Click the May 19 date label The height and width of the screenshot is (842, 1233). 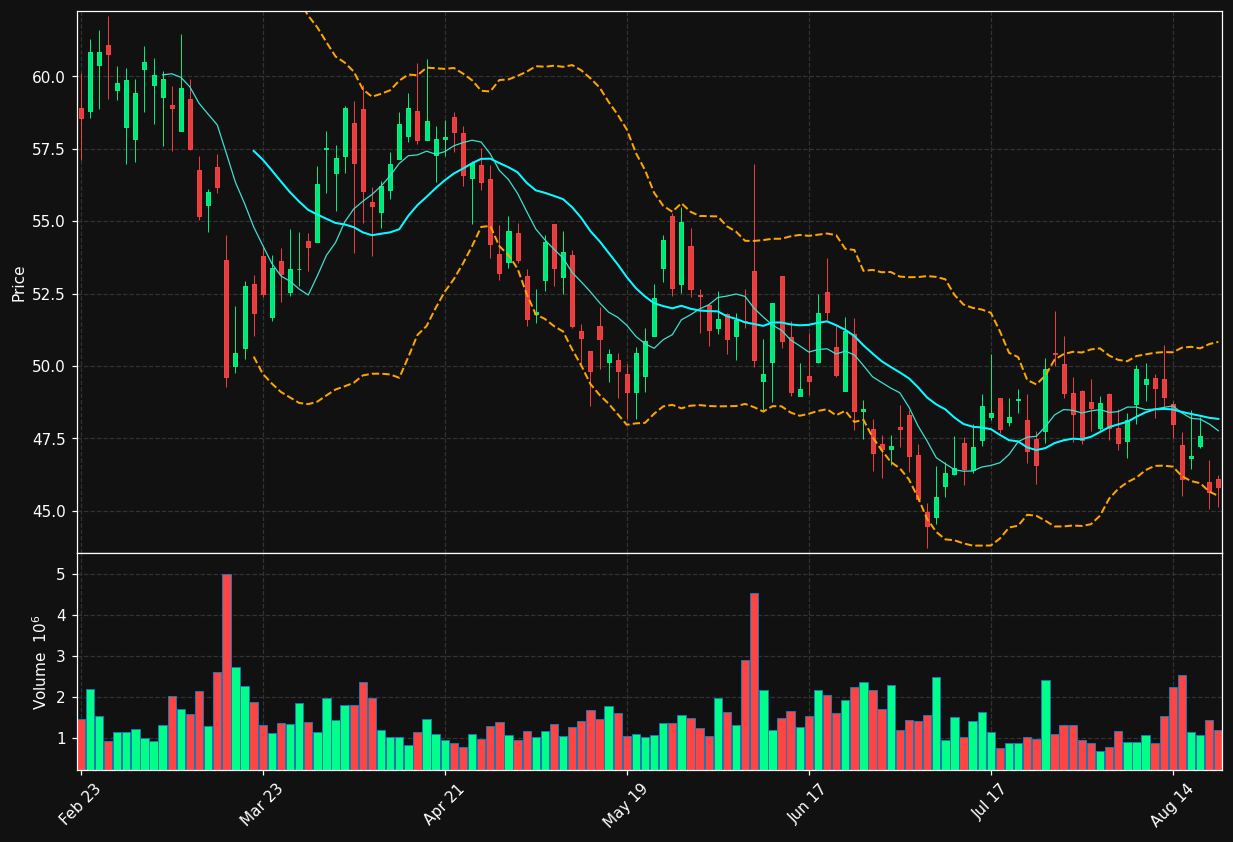625,804
